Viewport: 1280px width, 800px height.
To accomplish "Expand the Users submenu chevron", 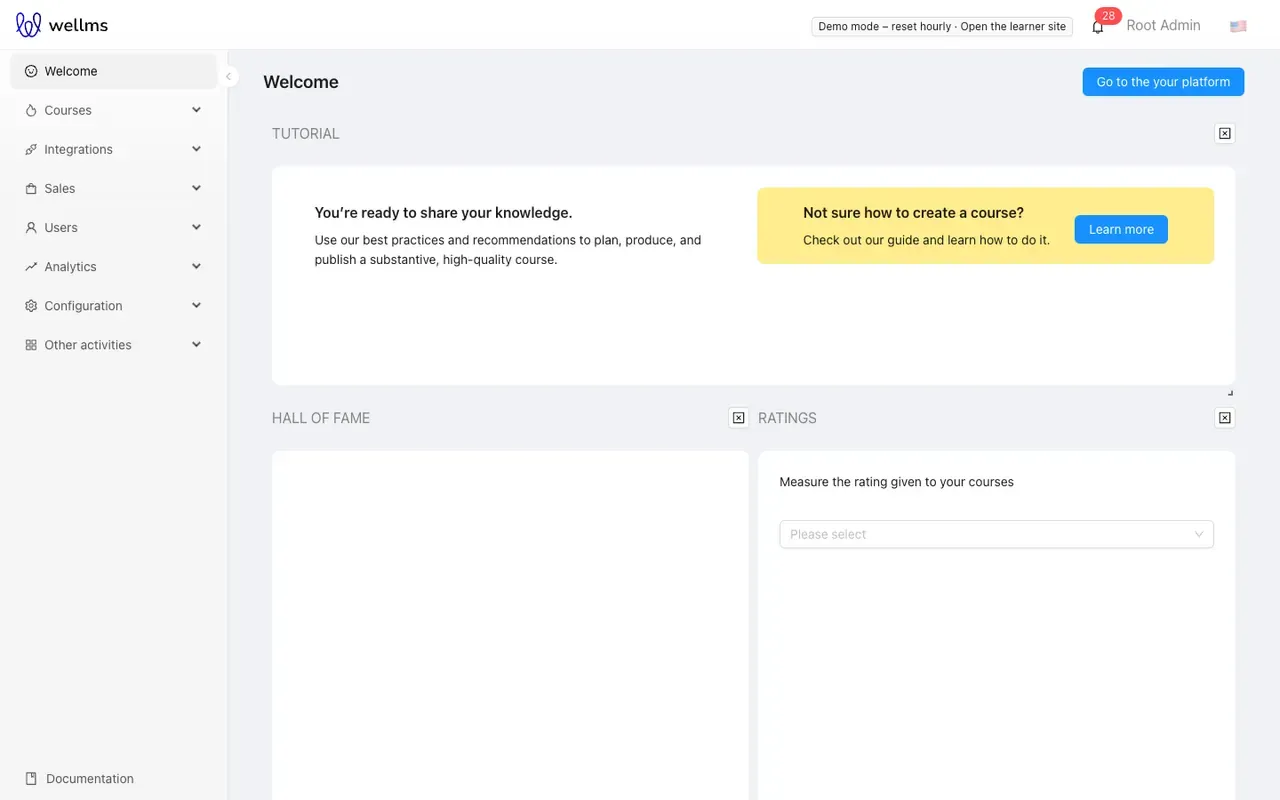I will [196, 227].
